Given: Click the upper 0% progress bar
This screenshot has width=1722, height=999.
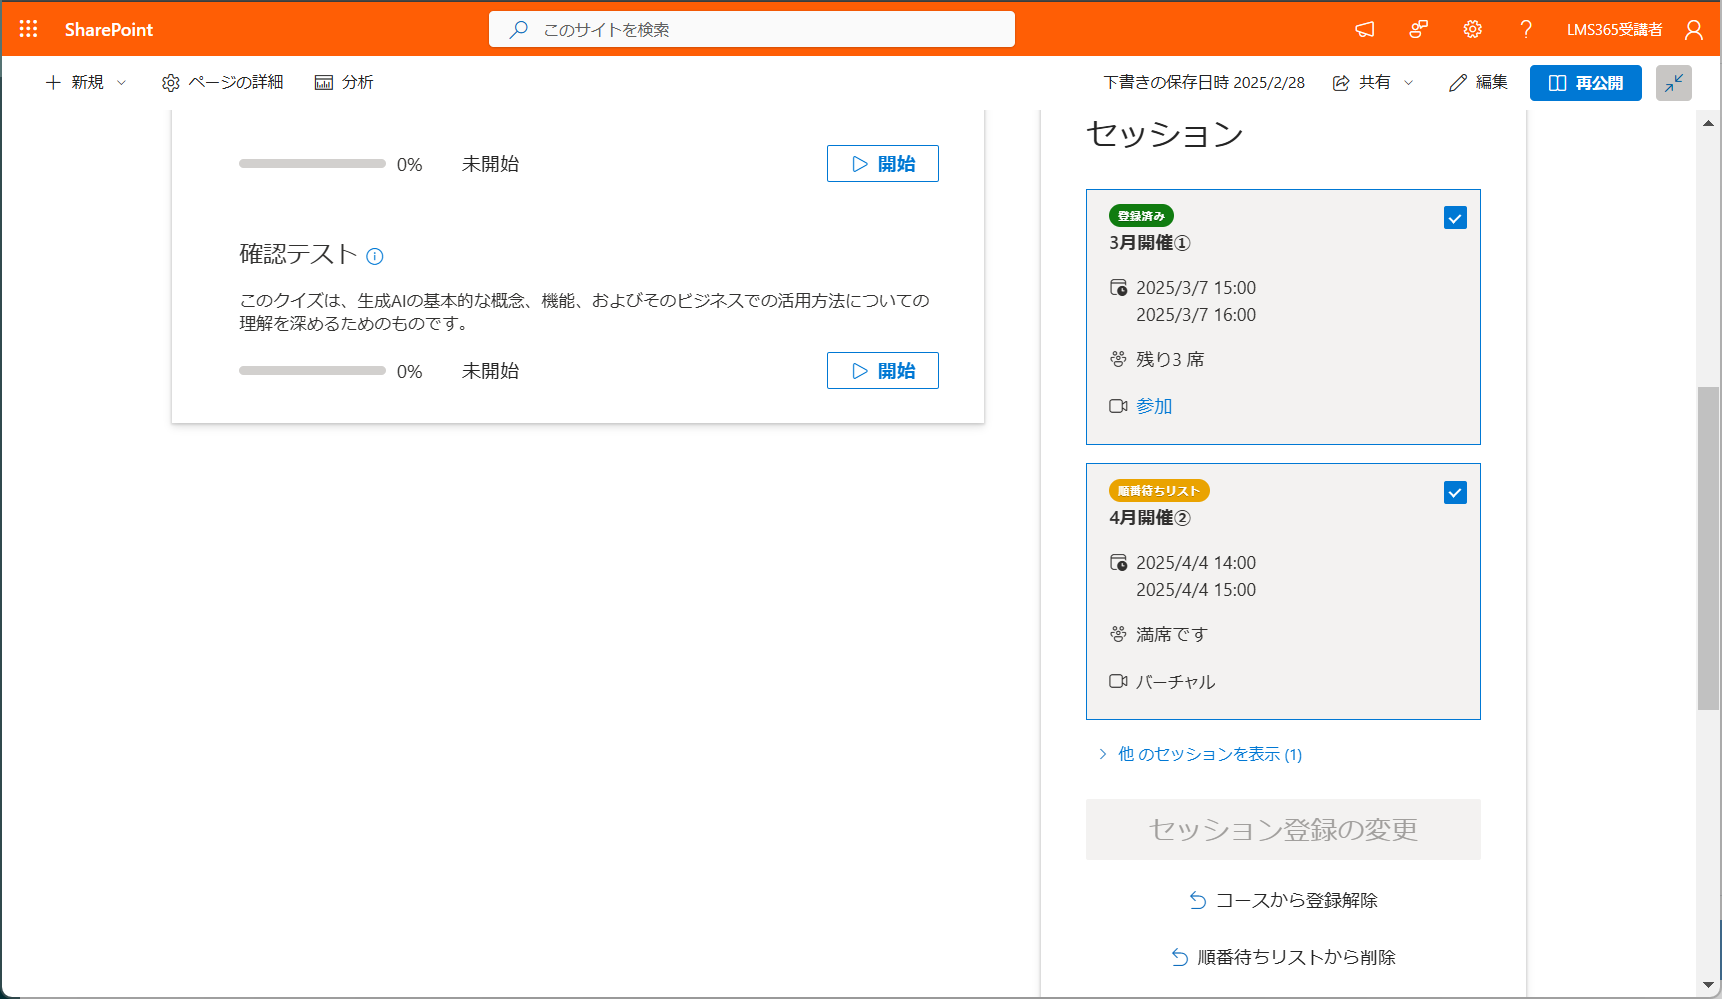Looking at the screenshot, I should pyautogui.click(x=312, y=164).
